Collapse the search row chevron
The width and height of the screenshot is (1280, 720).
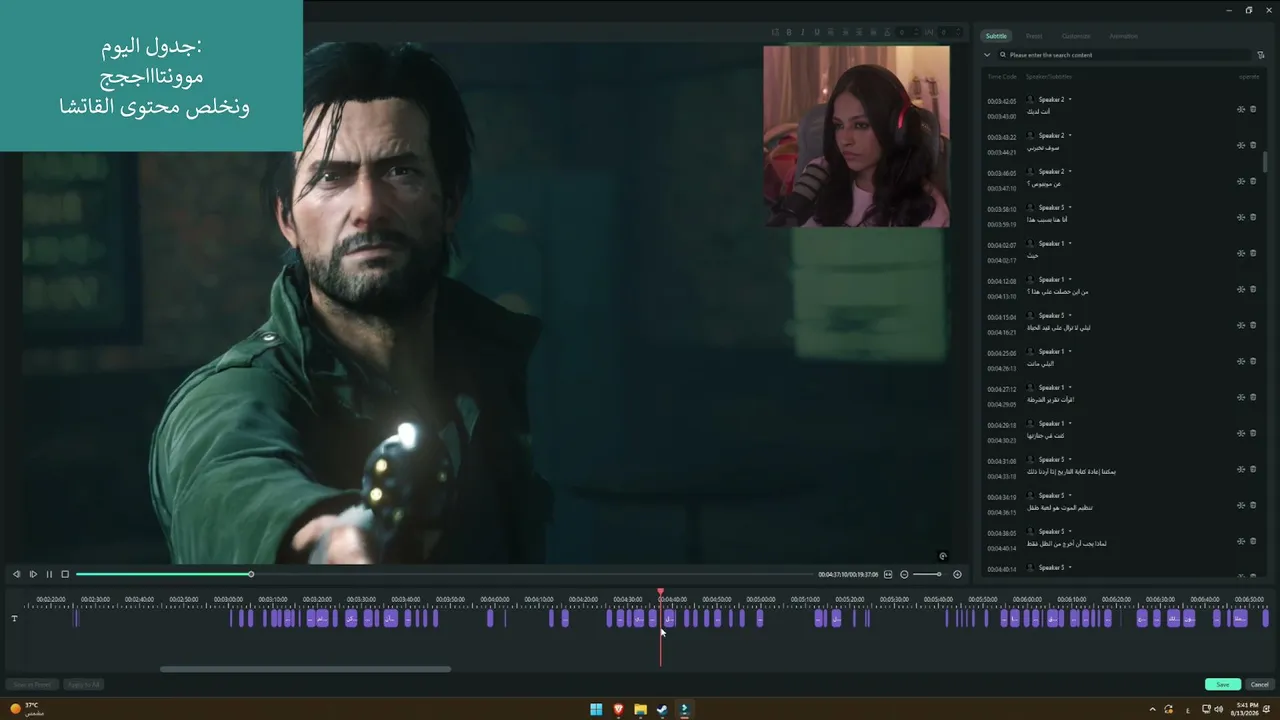pyautogui.click(x=987, y=55)
